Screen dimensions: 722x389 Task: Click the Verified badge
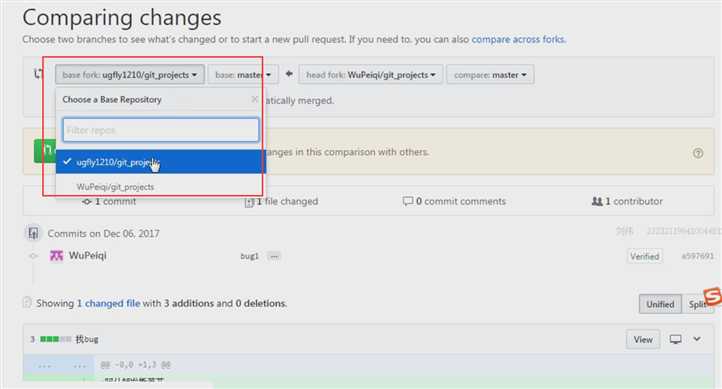coord(645,256)
